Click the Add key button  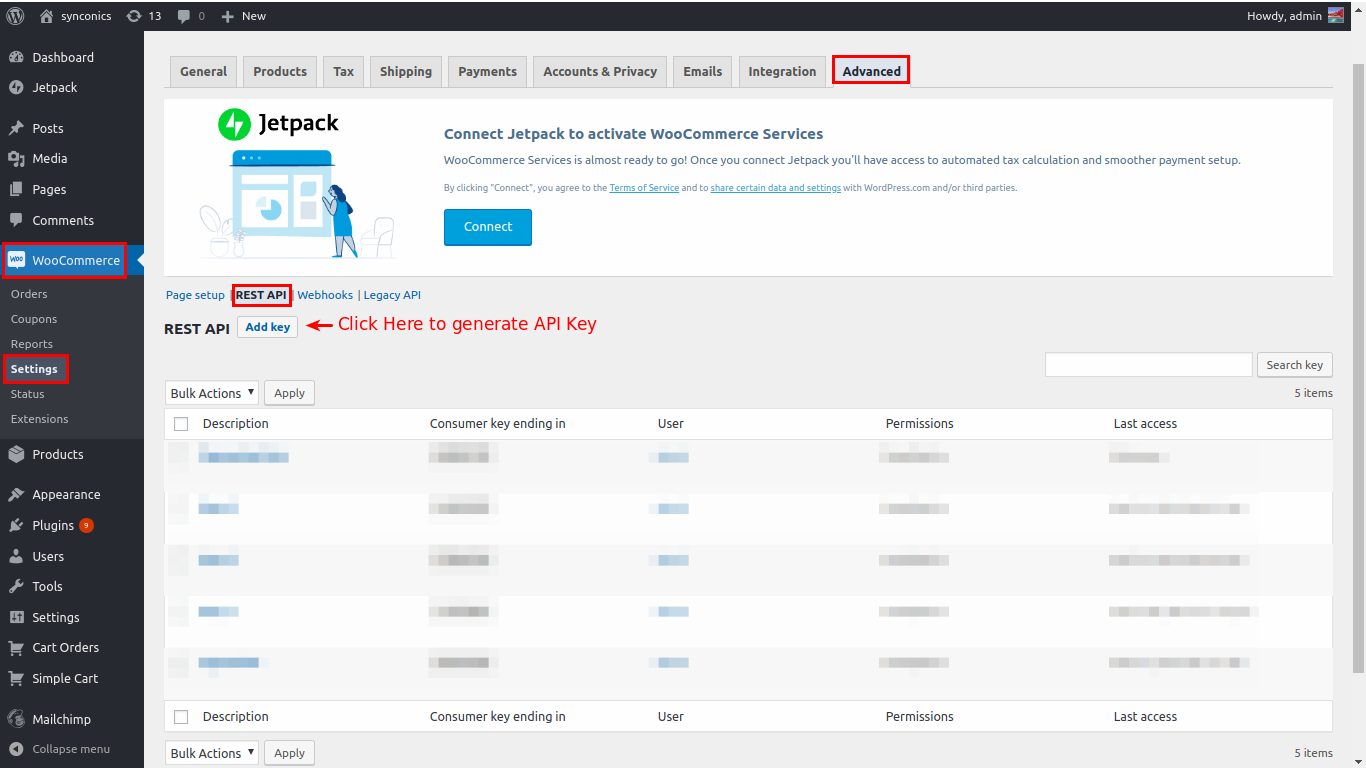coord(267,327)
